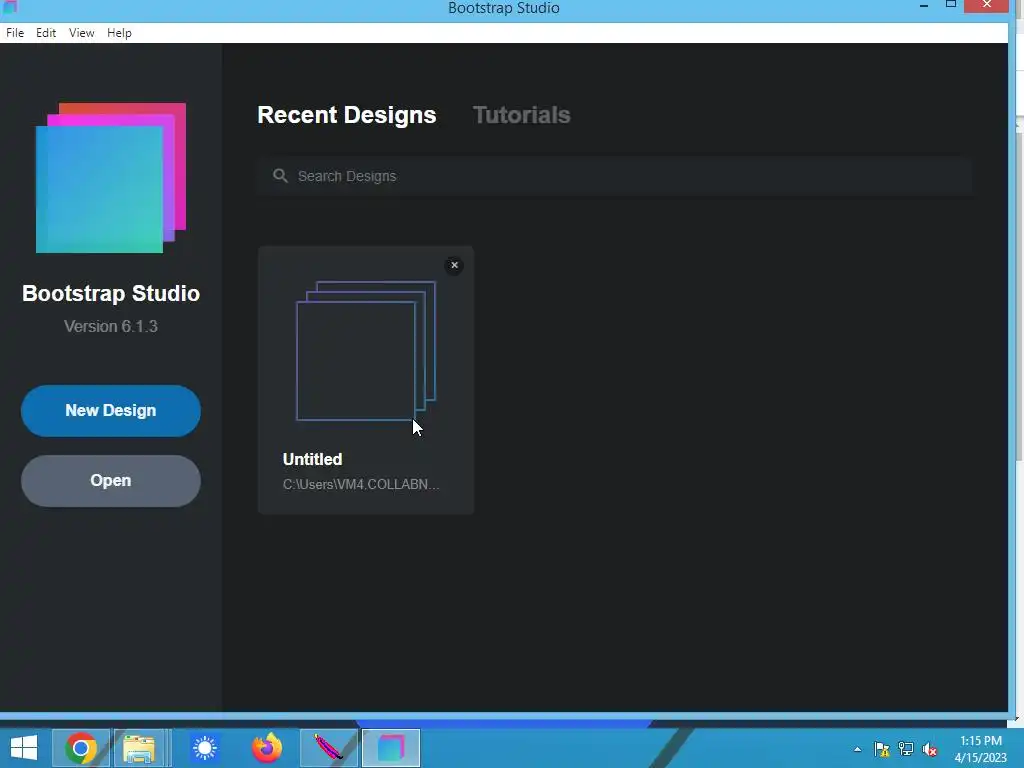Click the Open button
The image size is (1024, 768).
pos(111,481)
